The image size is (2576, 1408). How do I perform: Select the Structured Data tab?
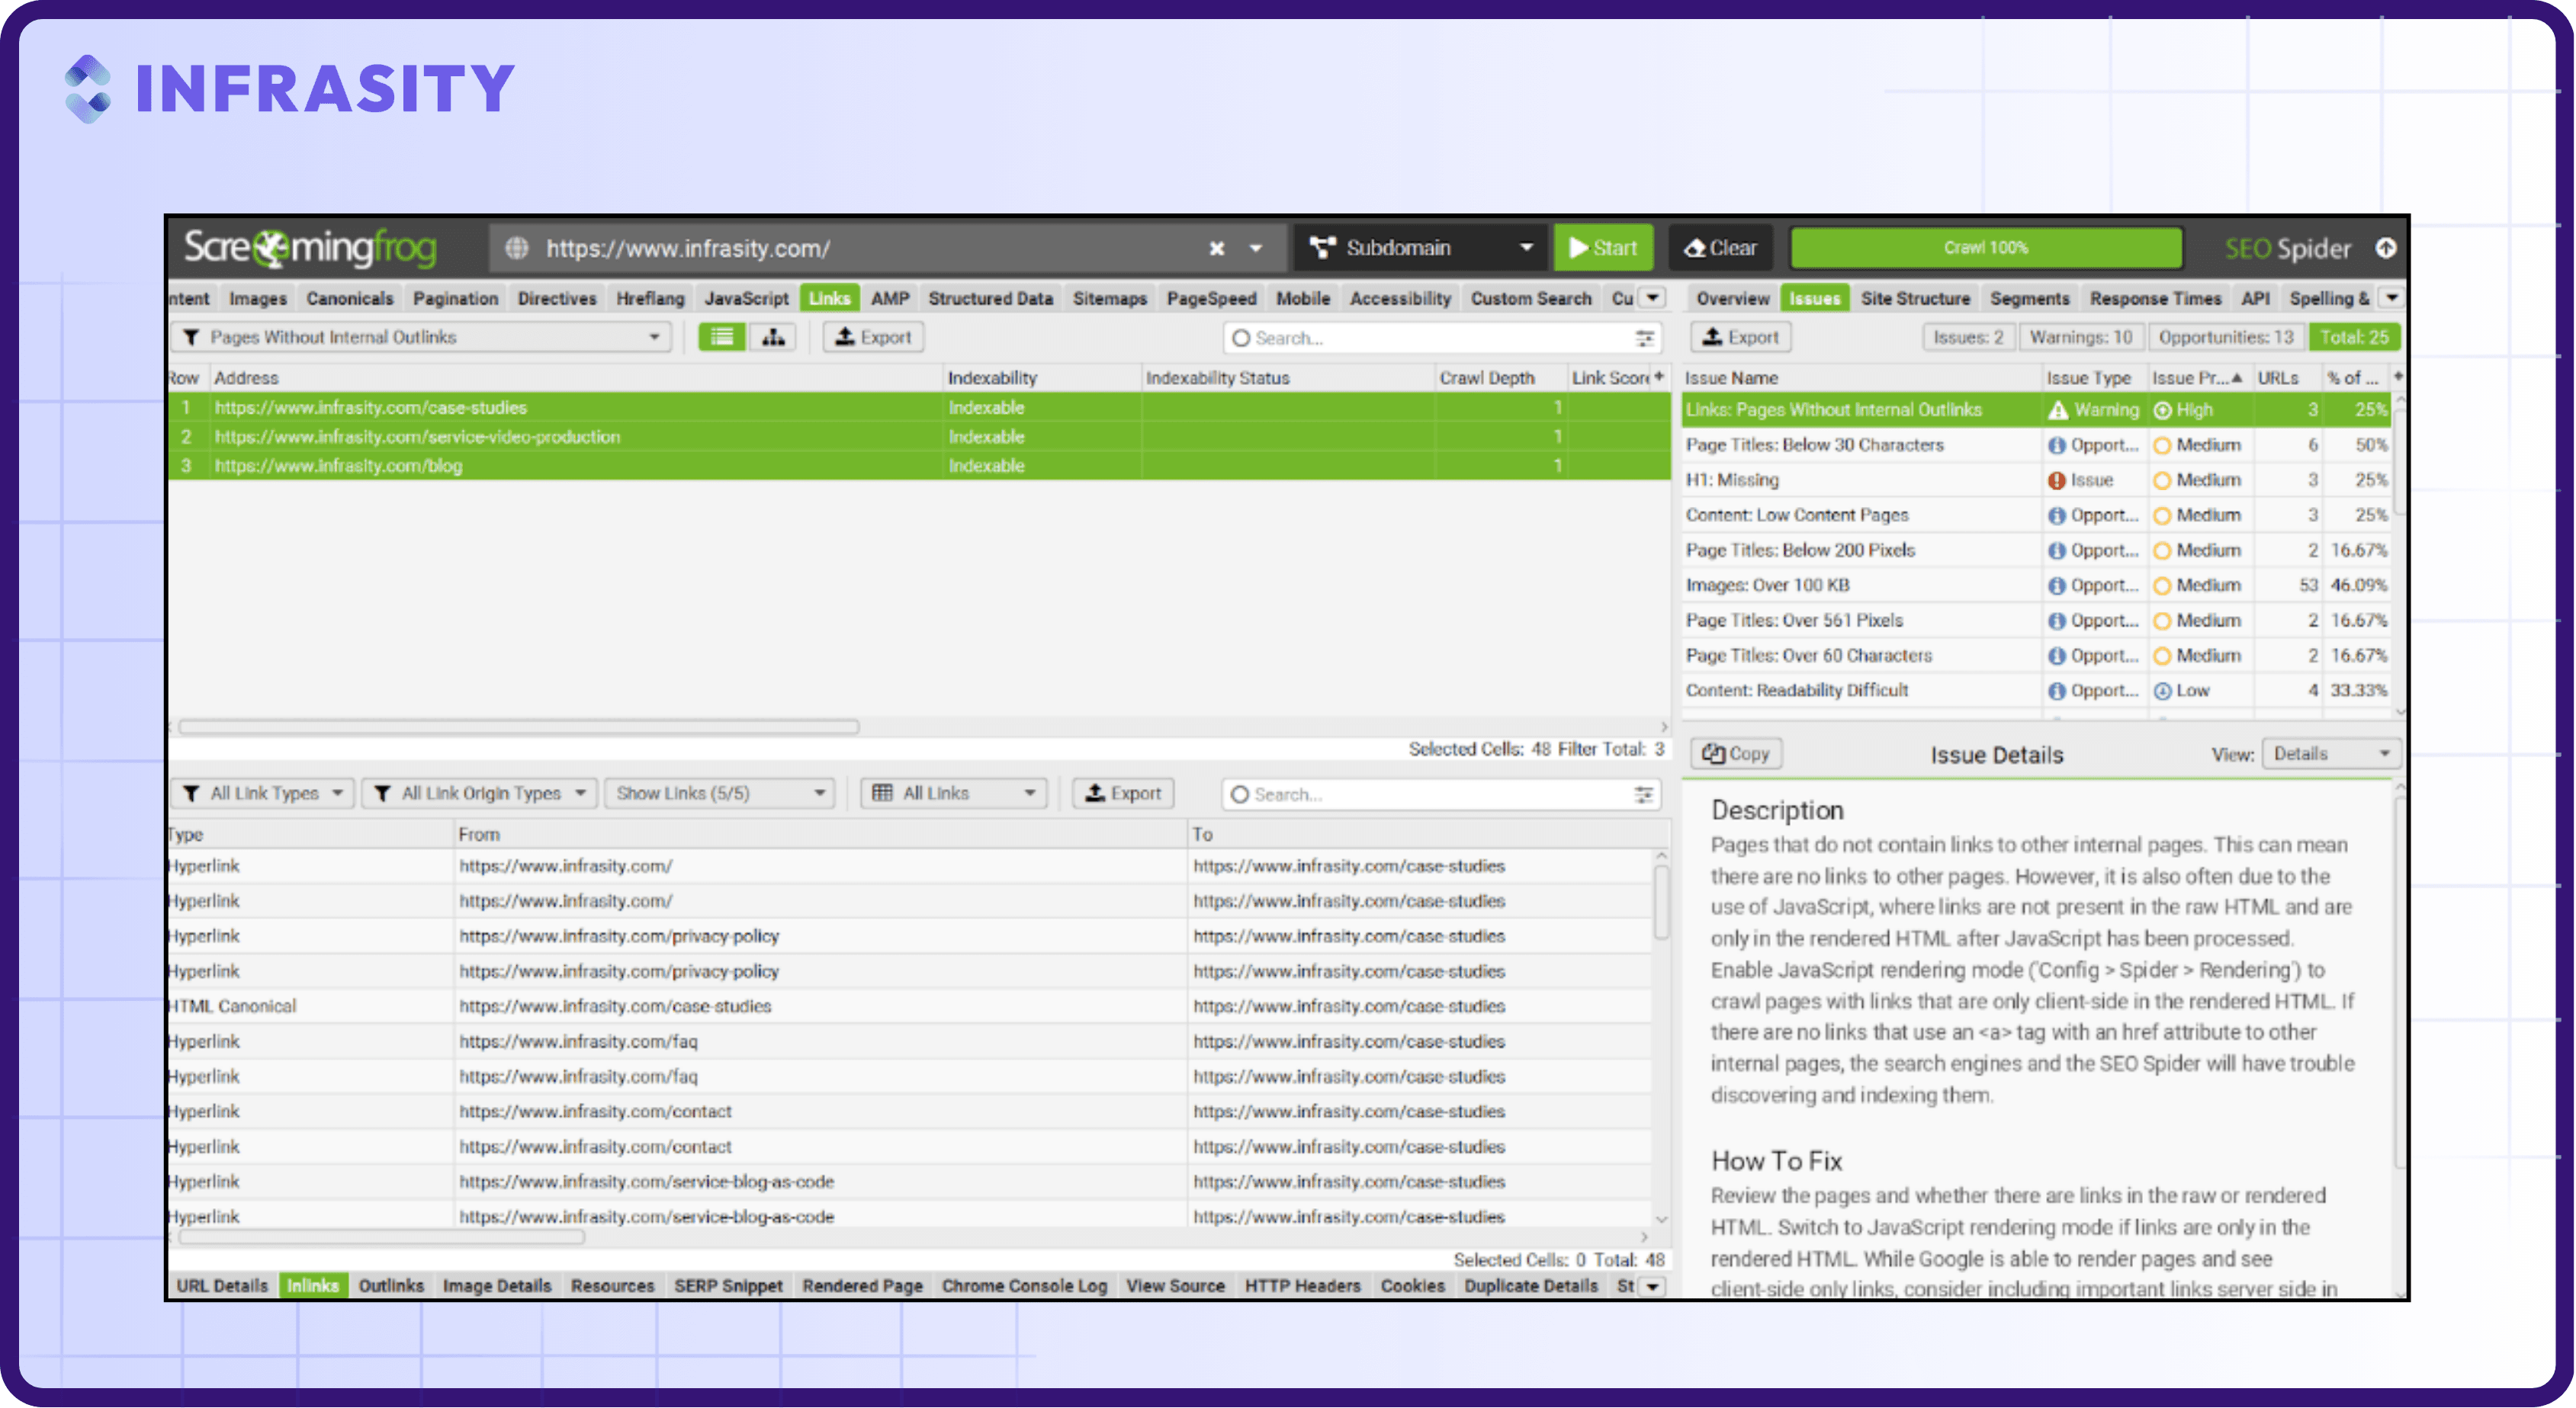(990, 298)
